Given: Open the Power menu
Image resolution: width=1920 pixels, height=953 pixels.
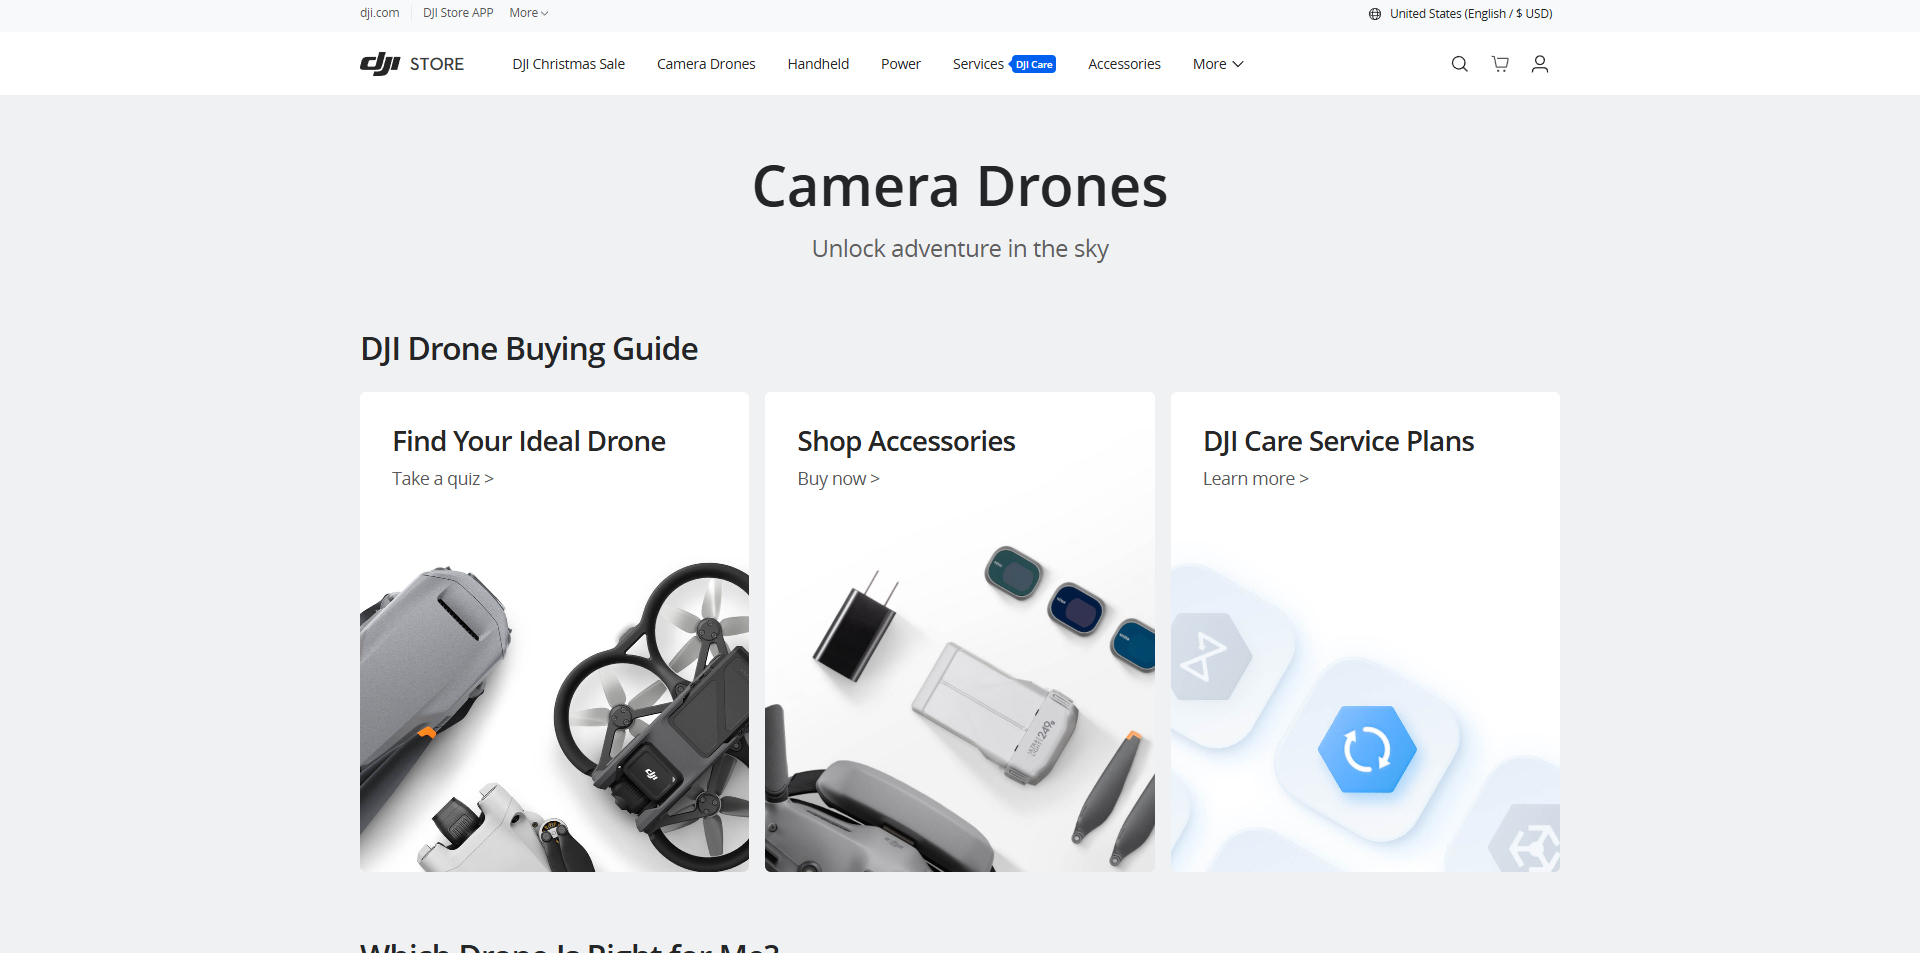Looking at the screenshot, I should pos(900,63).
